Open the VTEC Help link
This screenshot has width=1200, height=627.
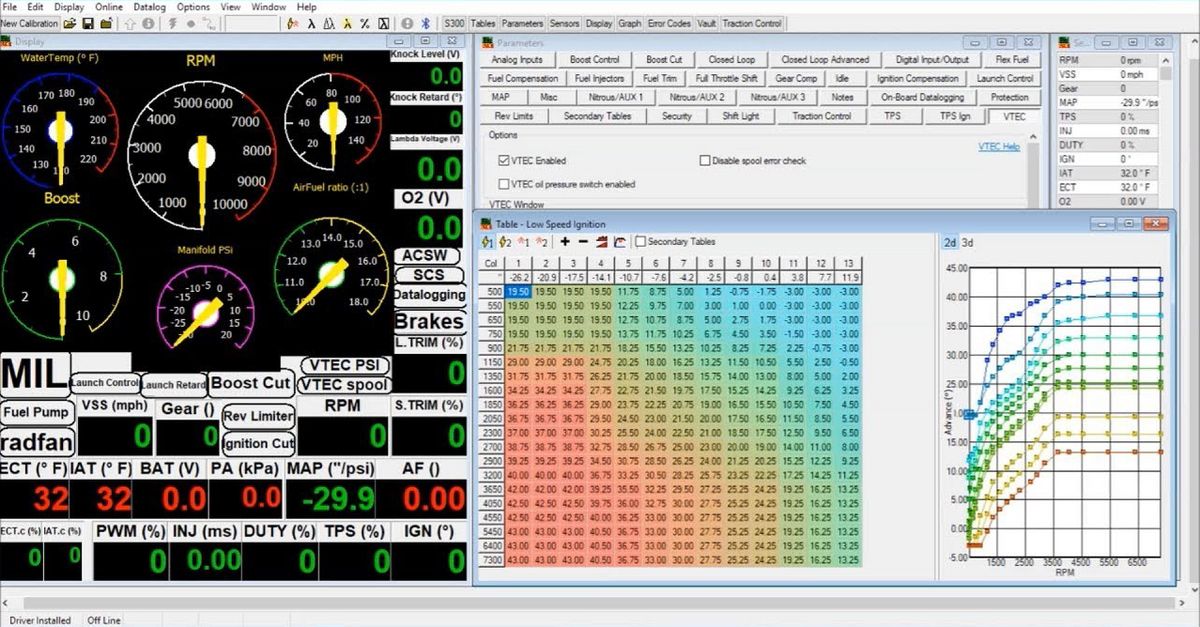998,145
